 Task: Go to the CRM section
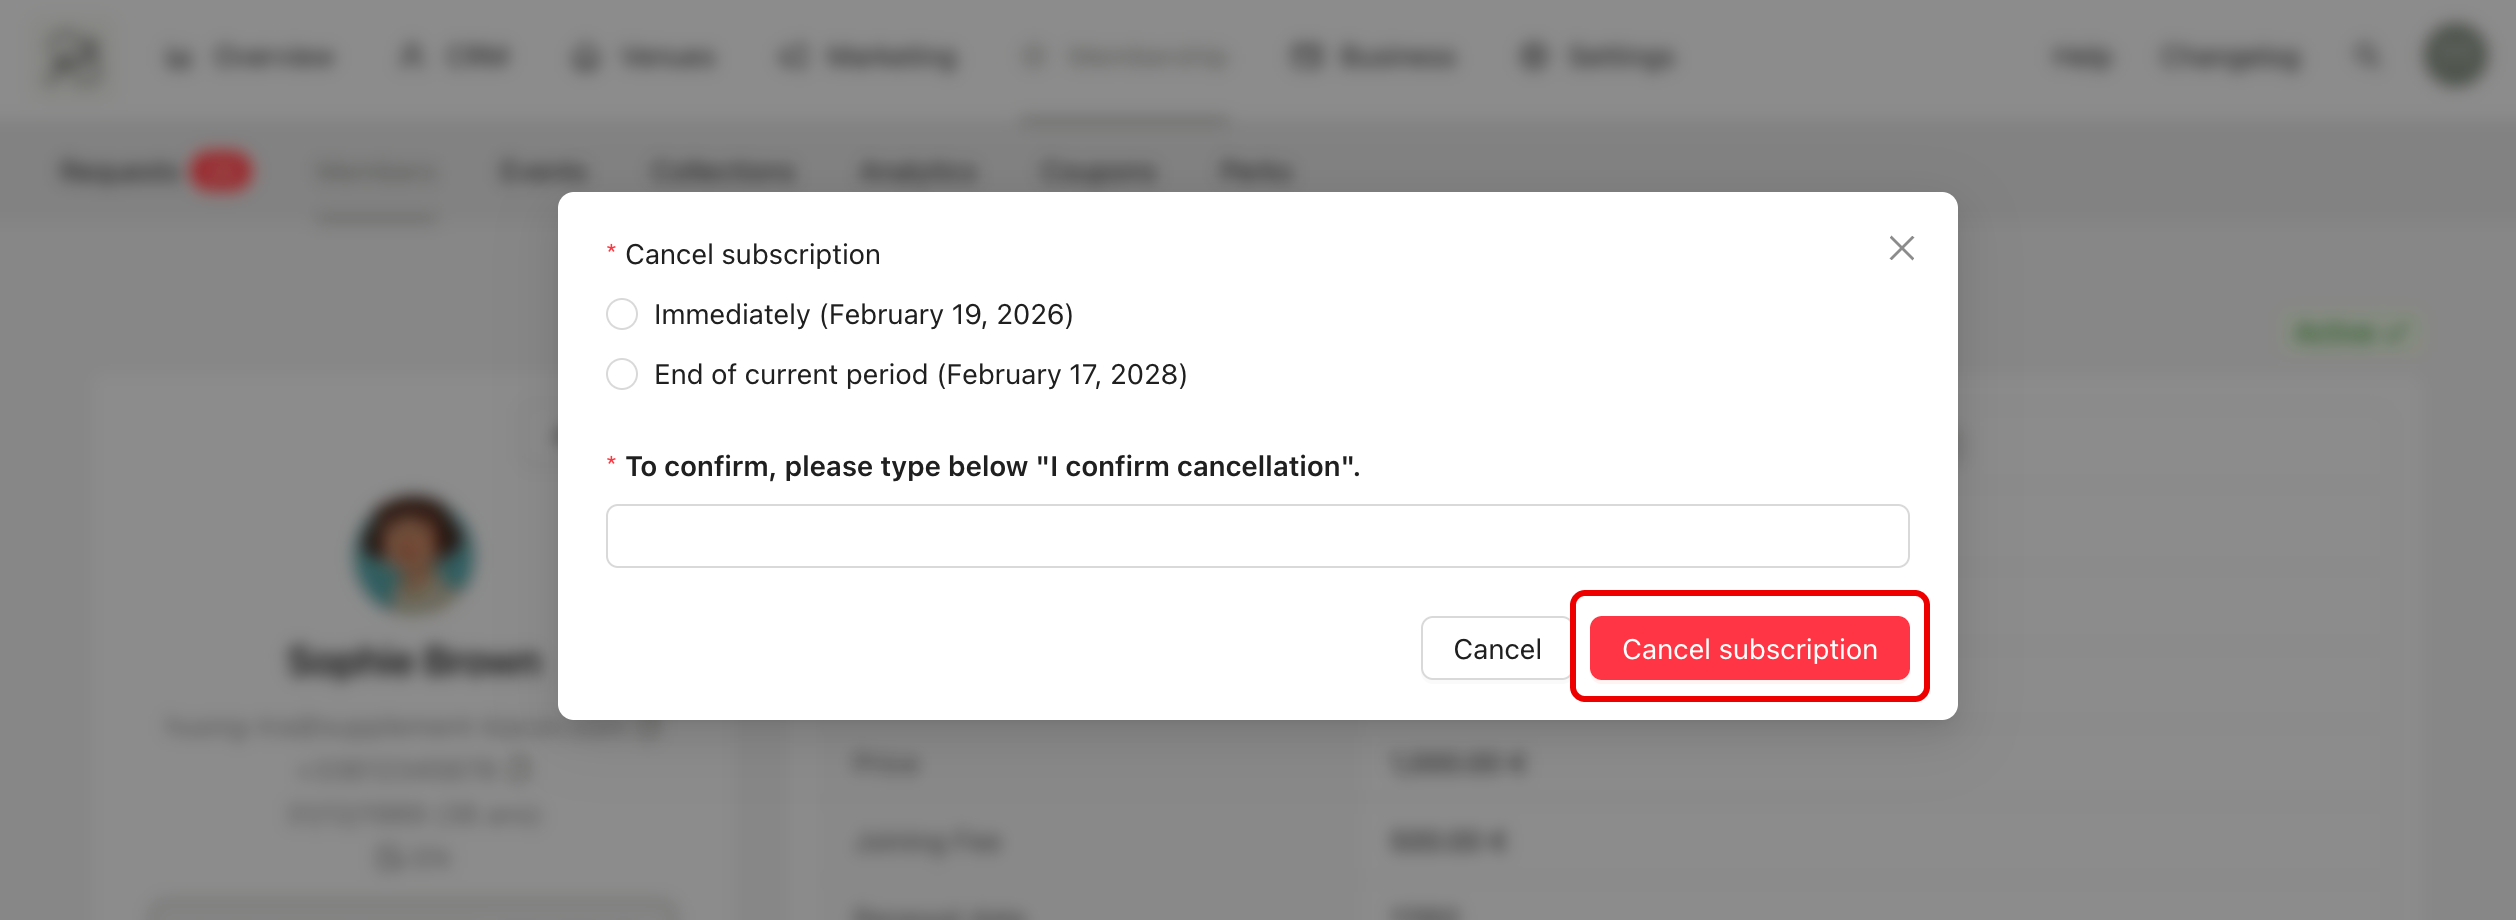456,58
